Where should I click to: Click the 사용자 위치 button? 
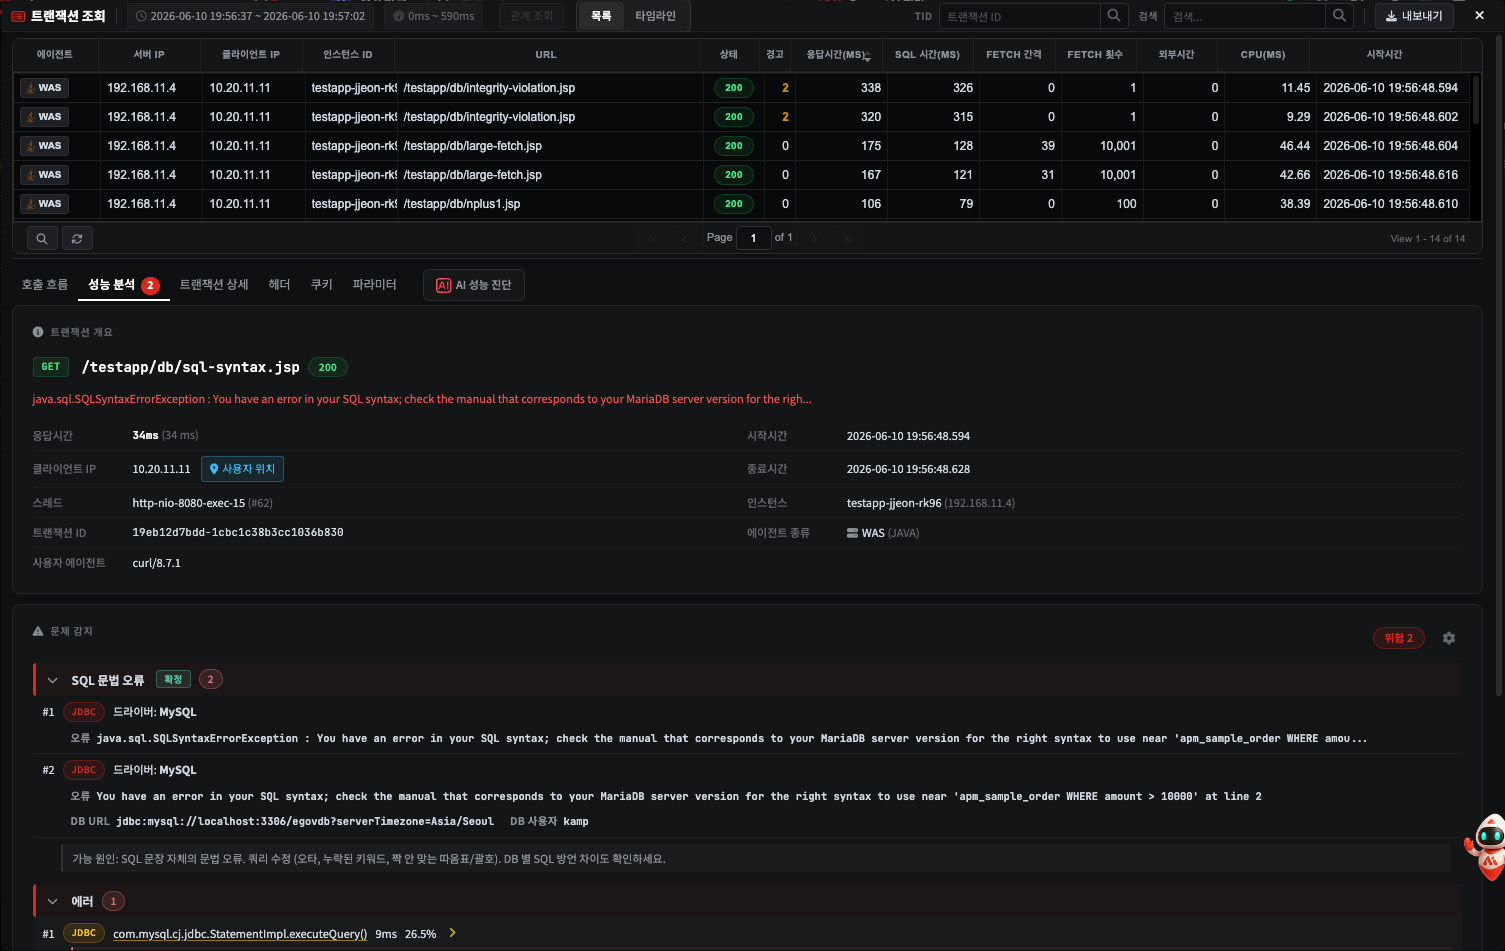242,469
